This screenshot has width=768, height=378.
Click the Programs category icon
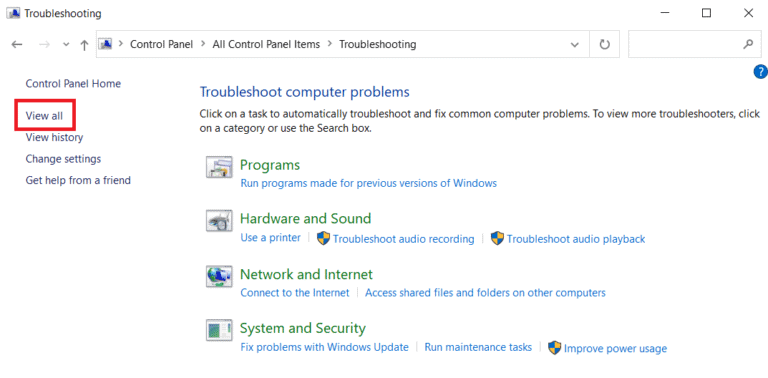[x=218, y=167]
